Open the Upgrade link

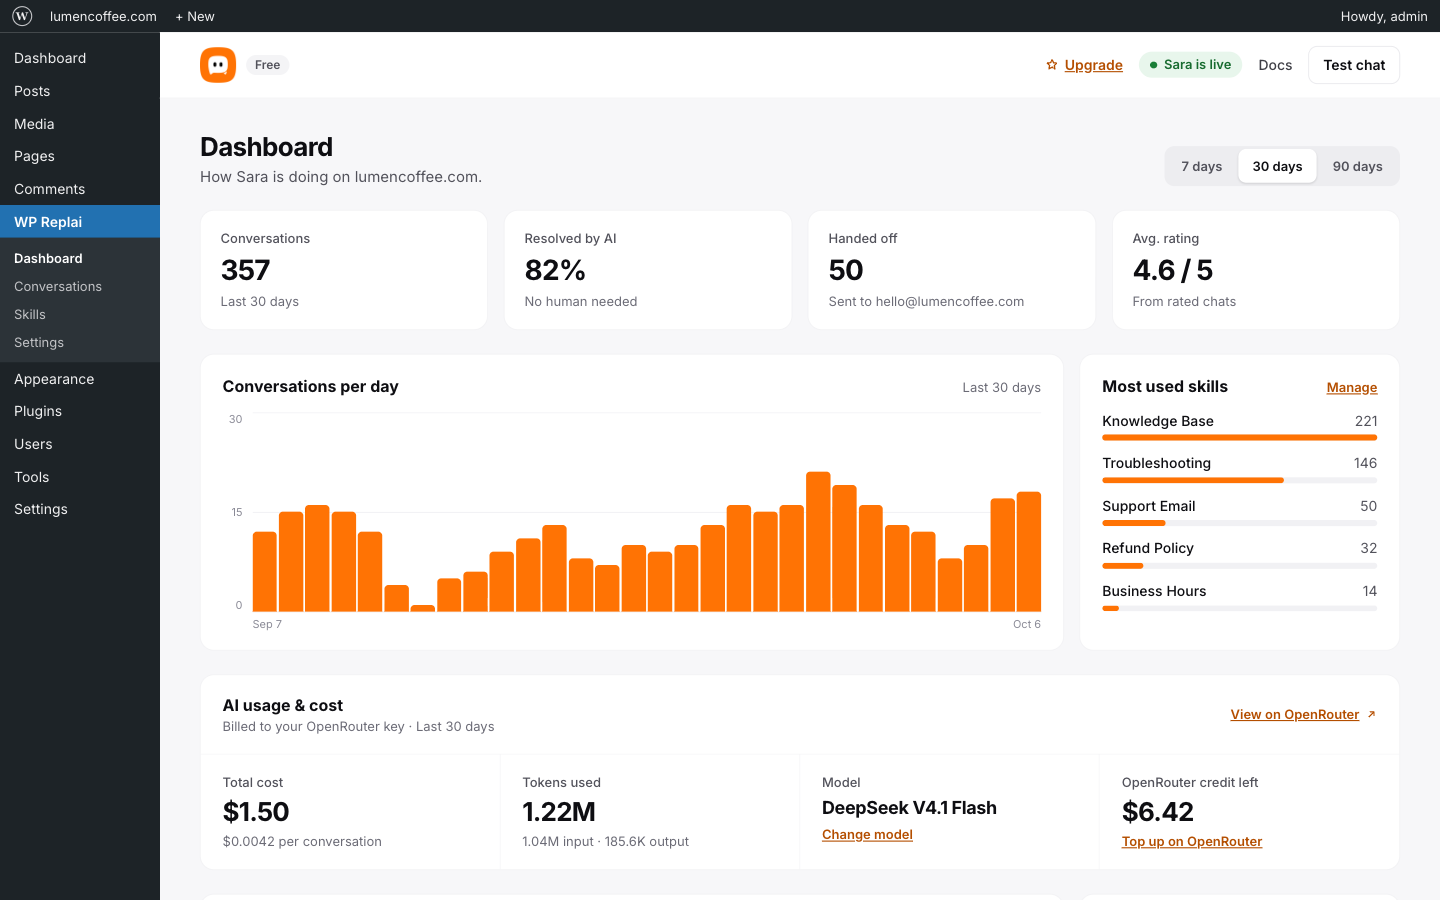(x=1093, y=65)
